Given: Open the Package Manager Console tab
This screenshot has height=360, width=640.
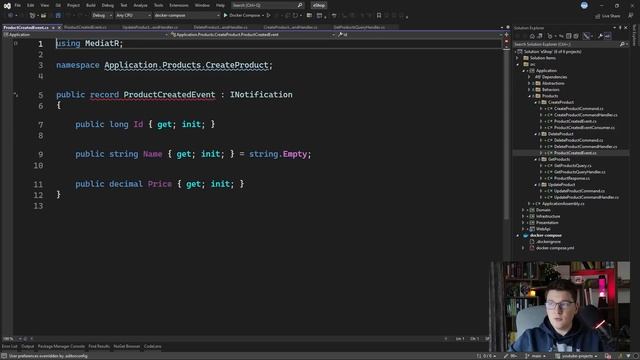Looking at the screenshot, I should pos(61,347).
